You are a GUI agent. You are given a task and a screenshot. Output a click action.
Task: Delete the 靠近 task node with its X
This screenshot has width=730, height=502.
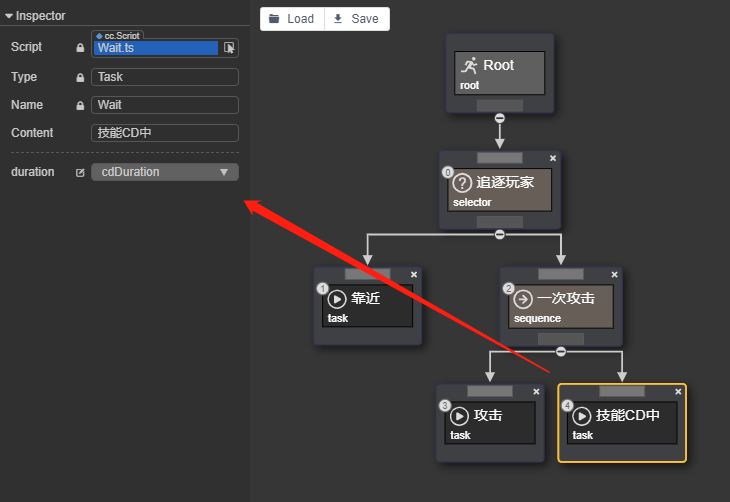414,274
